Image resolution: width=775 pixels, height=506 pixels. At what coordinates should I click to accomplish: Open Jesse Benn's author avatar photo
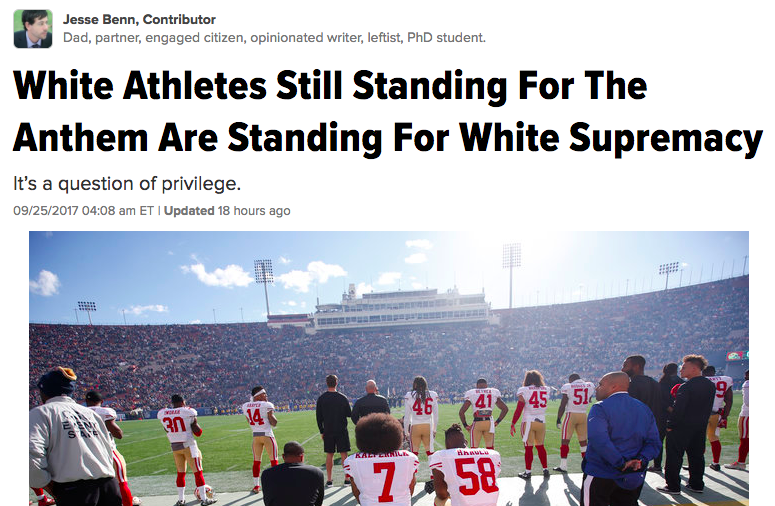33,29
